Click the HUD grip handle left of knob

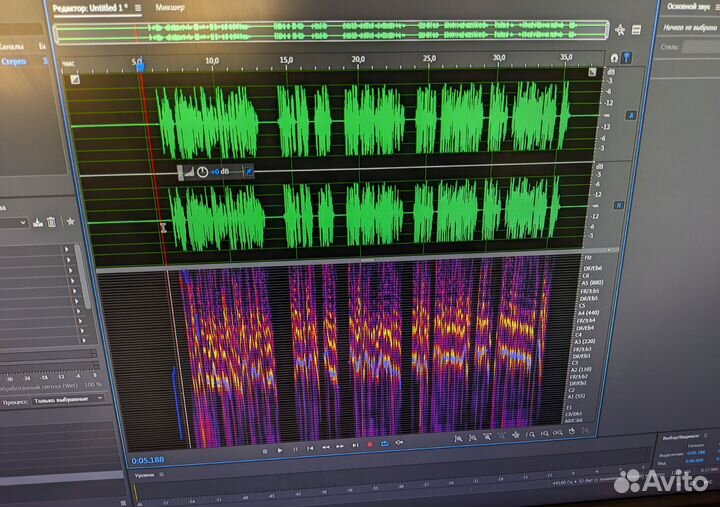pos(180,173)
